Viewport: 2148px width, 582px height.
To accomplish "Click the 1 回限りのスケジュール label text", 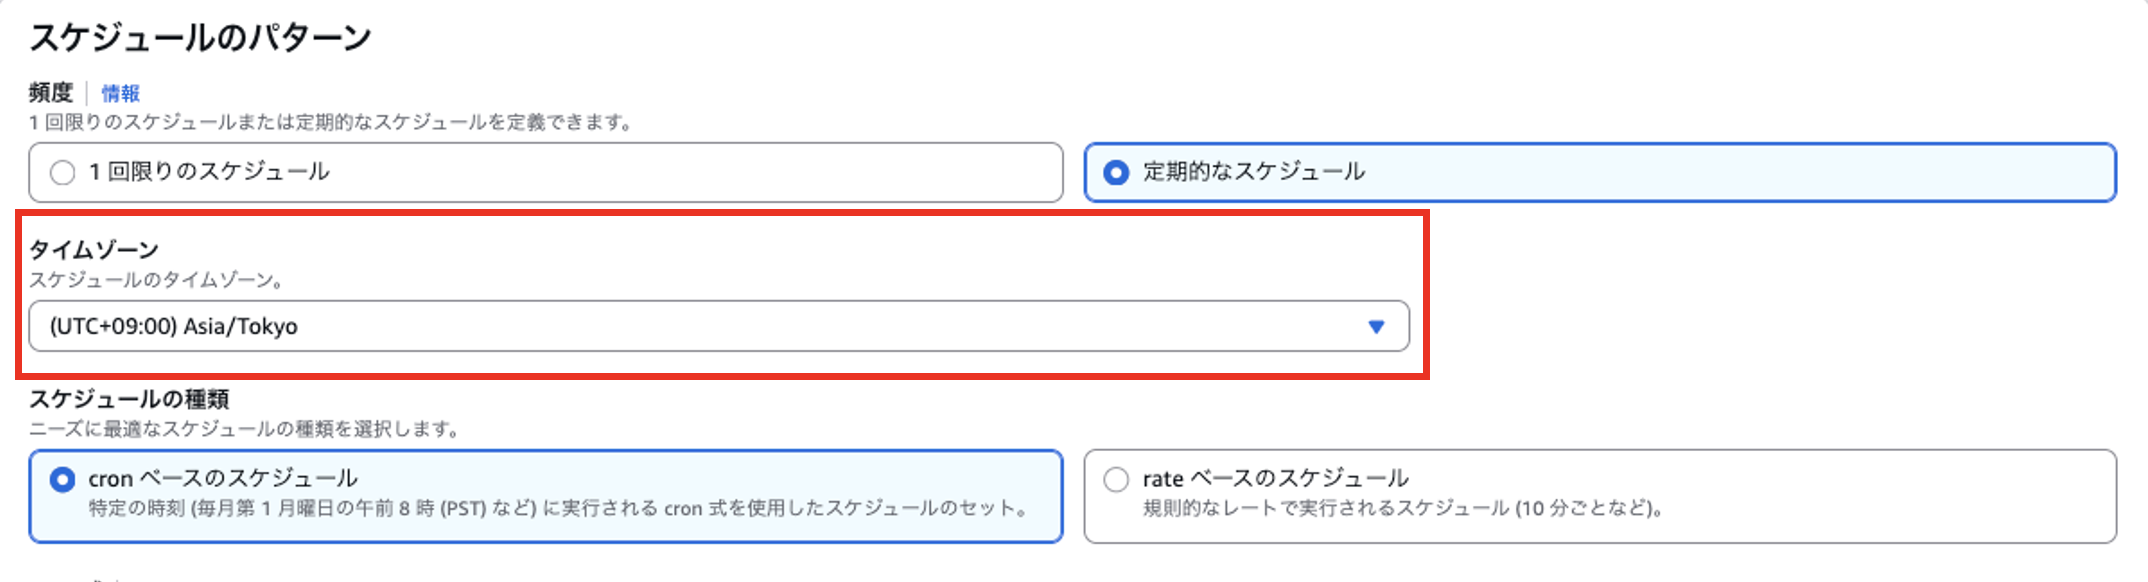I will tap(210, 172).
